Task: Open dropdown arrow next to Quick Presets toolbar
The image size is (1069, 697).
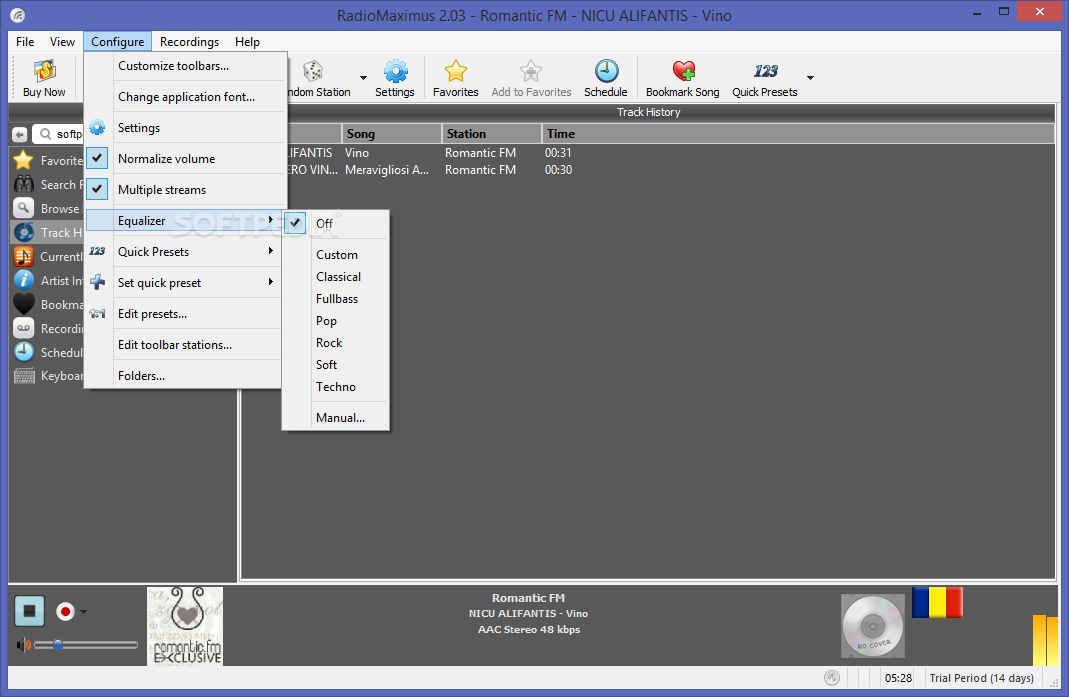Action: (810, 78)
